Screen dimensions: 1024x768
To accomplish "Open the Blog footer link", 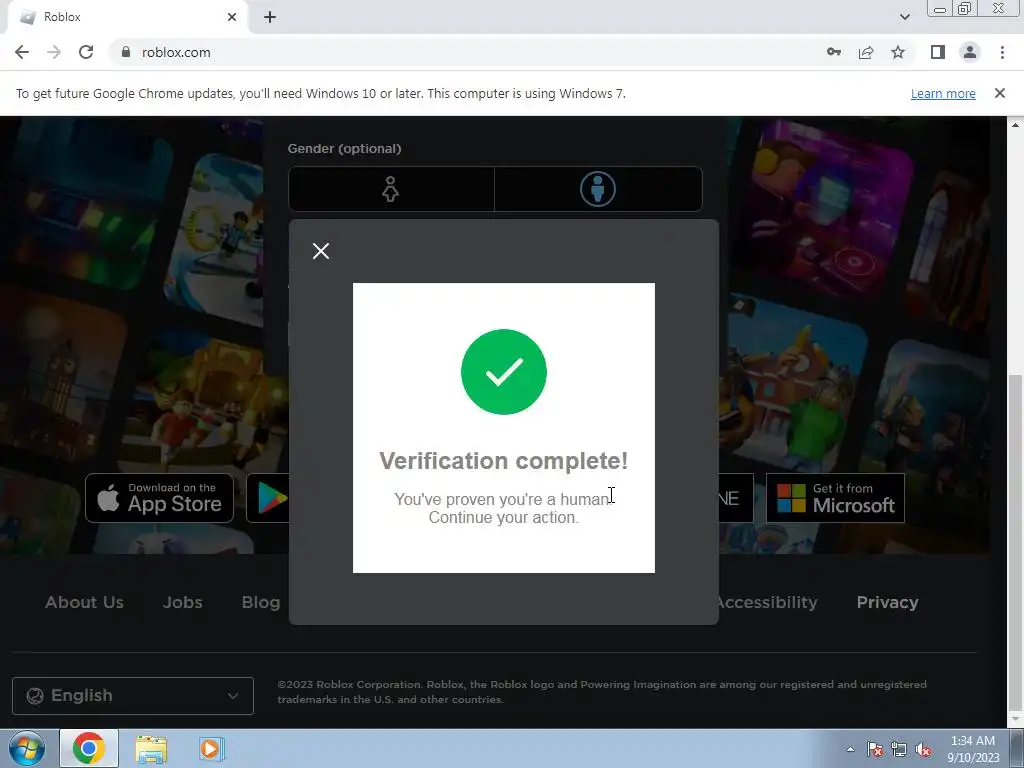I will pyautogui.click(x=261, y=602).
